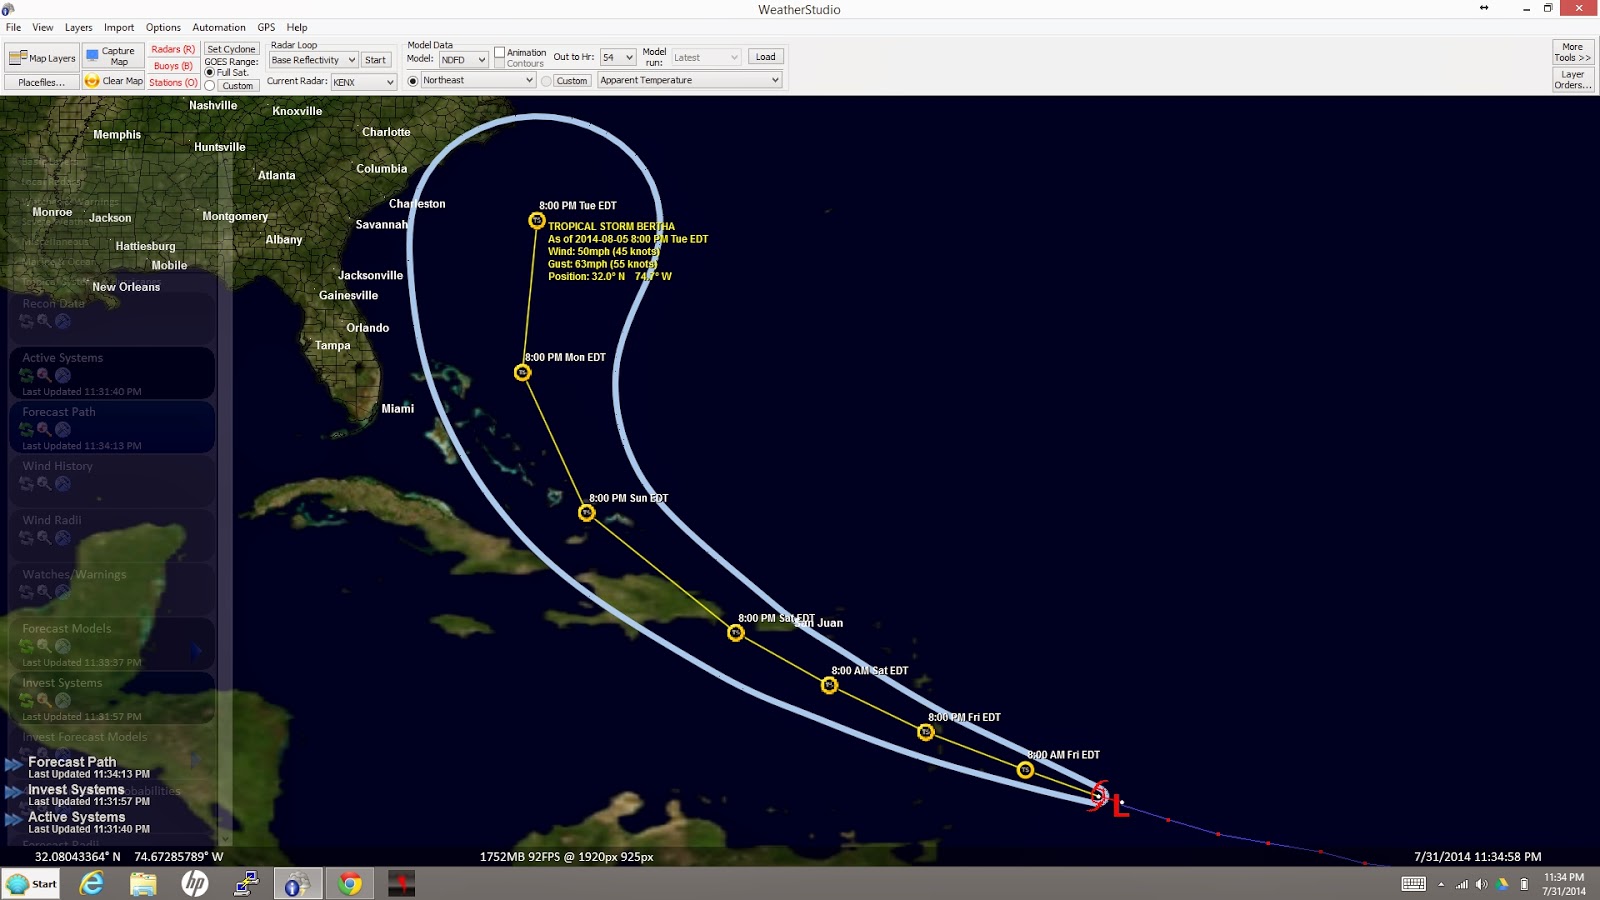Open the Map Layers panel
Viewport: 1600px width, 900px height.
tap(42, 57)
